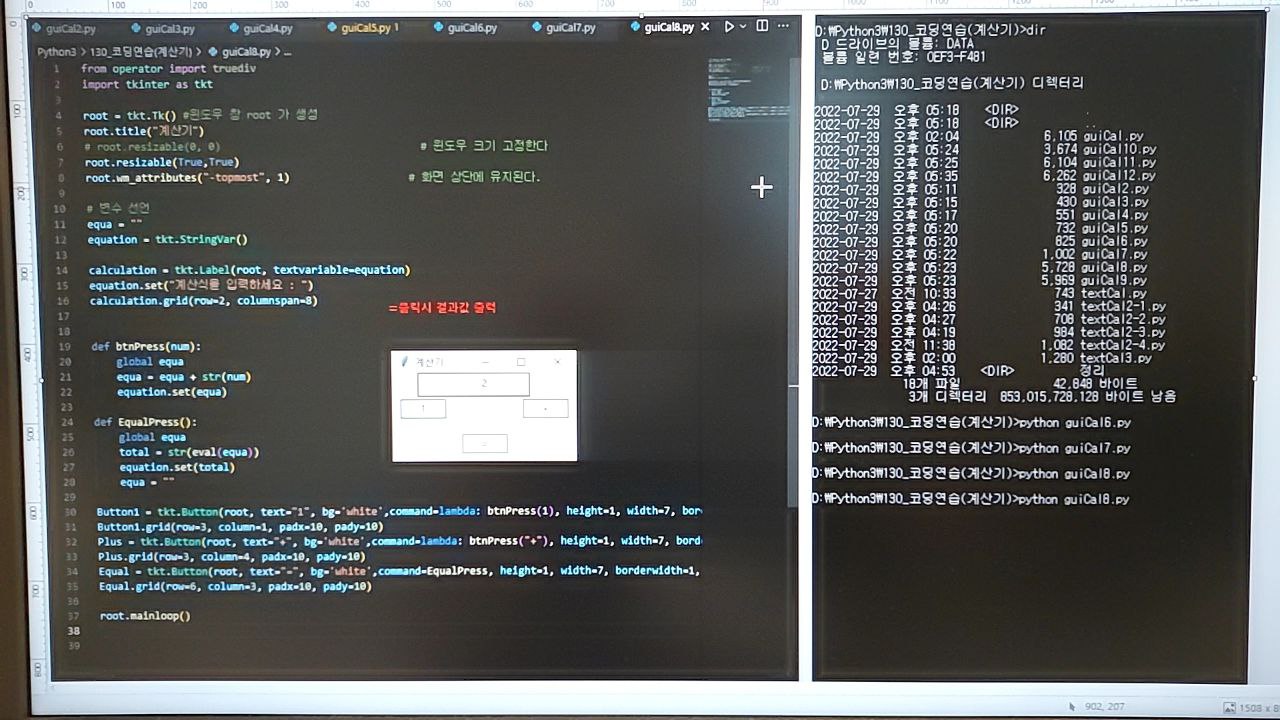Screen dimensions: 1280x720
Task: Minimize the 계산기 window
Action: (x=485, y=361)
